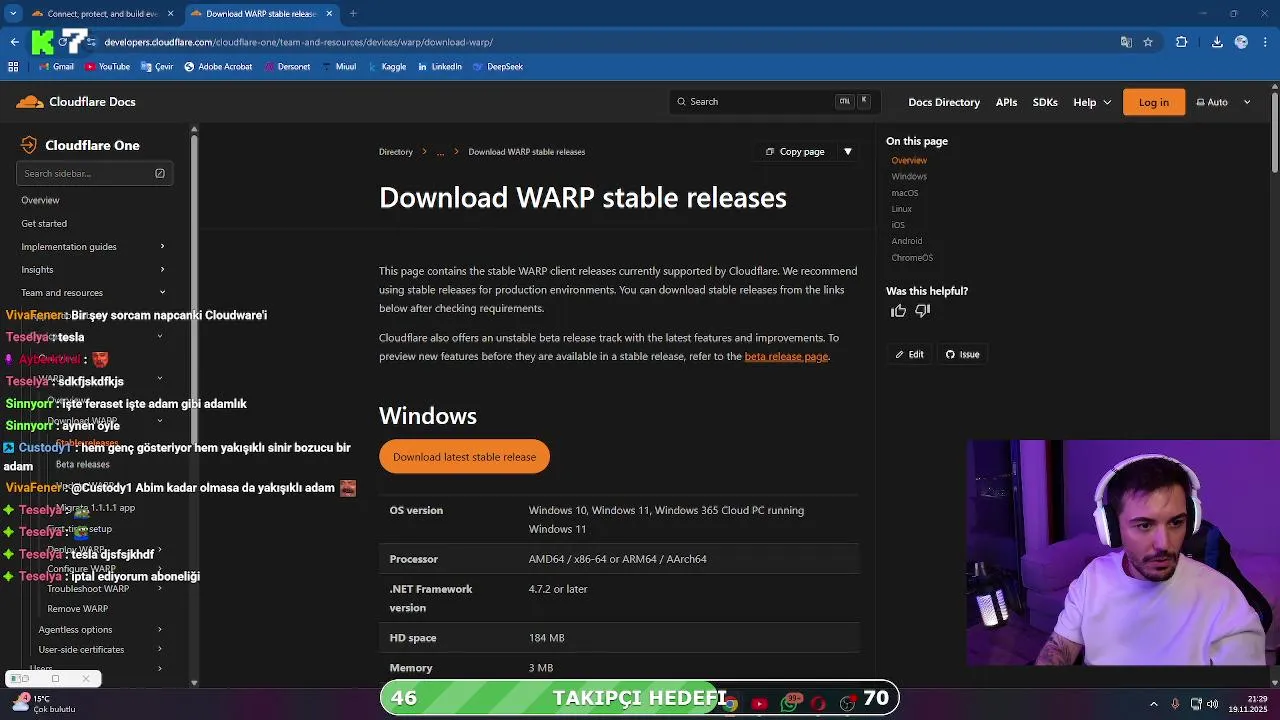1280x720 pixels.
Task: Bookmark this page with the star icon
Action: point(1148,42)
